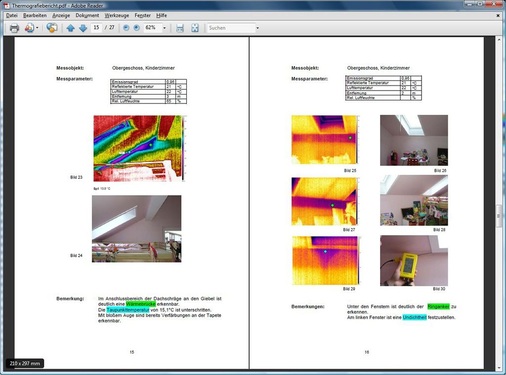Click highlighted word Wärmebrücke
This screenshot has width=506, height=375.
[x=141, y=304]
